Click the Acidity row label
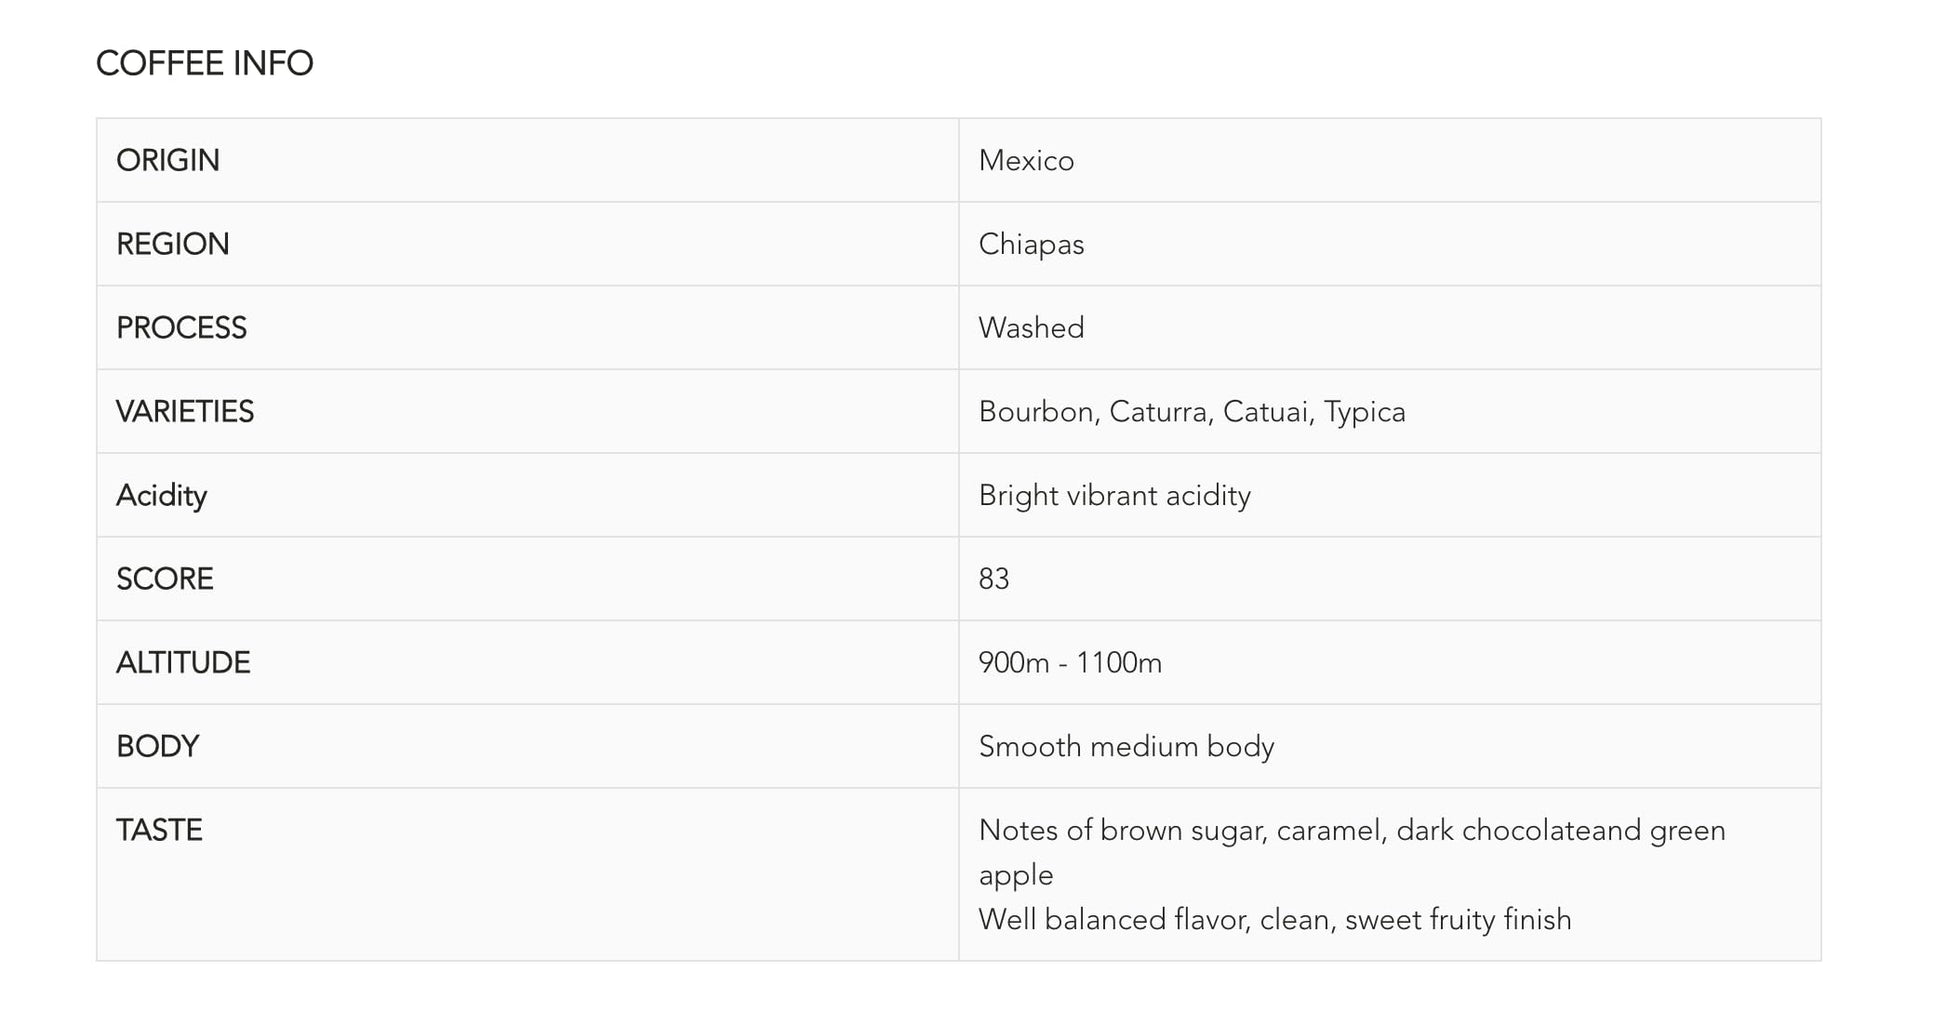The height and width of the screenshot is (1012, 1946). [161, 495]
